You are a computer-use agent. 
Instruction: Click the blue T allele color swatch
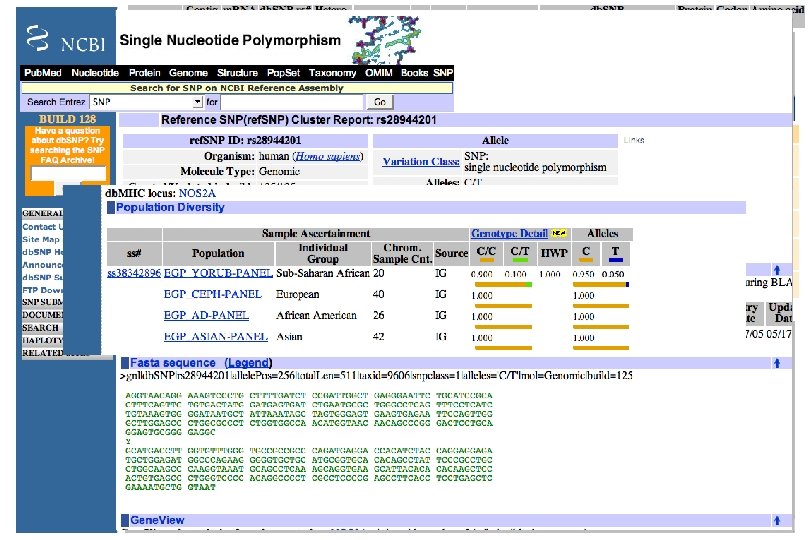616,260
